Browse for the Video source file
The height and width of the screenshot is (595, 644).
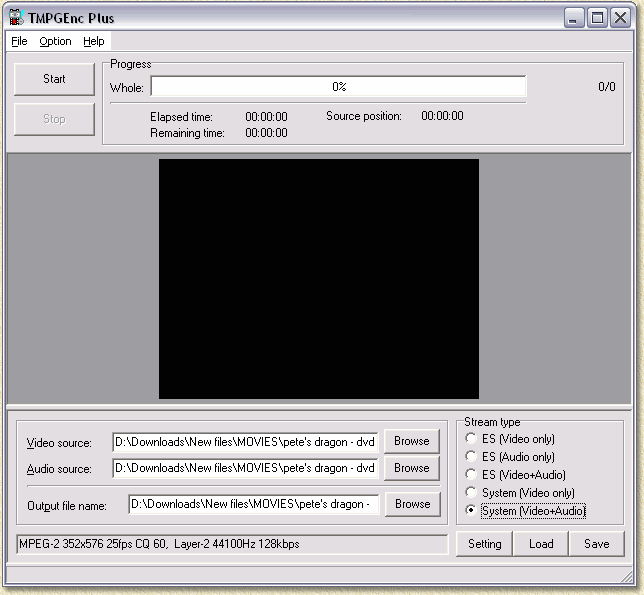coord(412,441)
